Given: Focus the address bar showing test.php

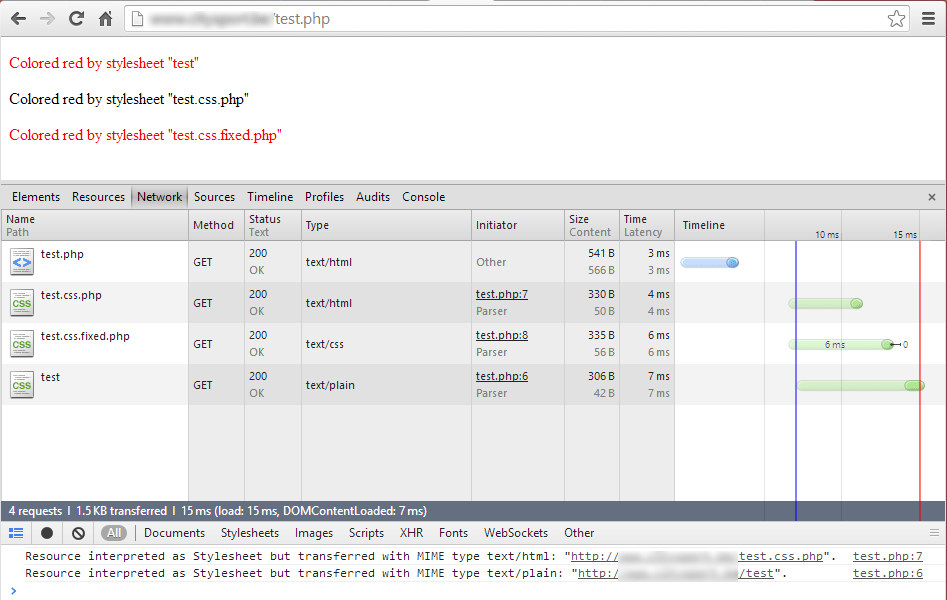Looking at the screenshot, I should coord(516,19).
